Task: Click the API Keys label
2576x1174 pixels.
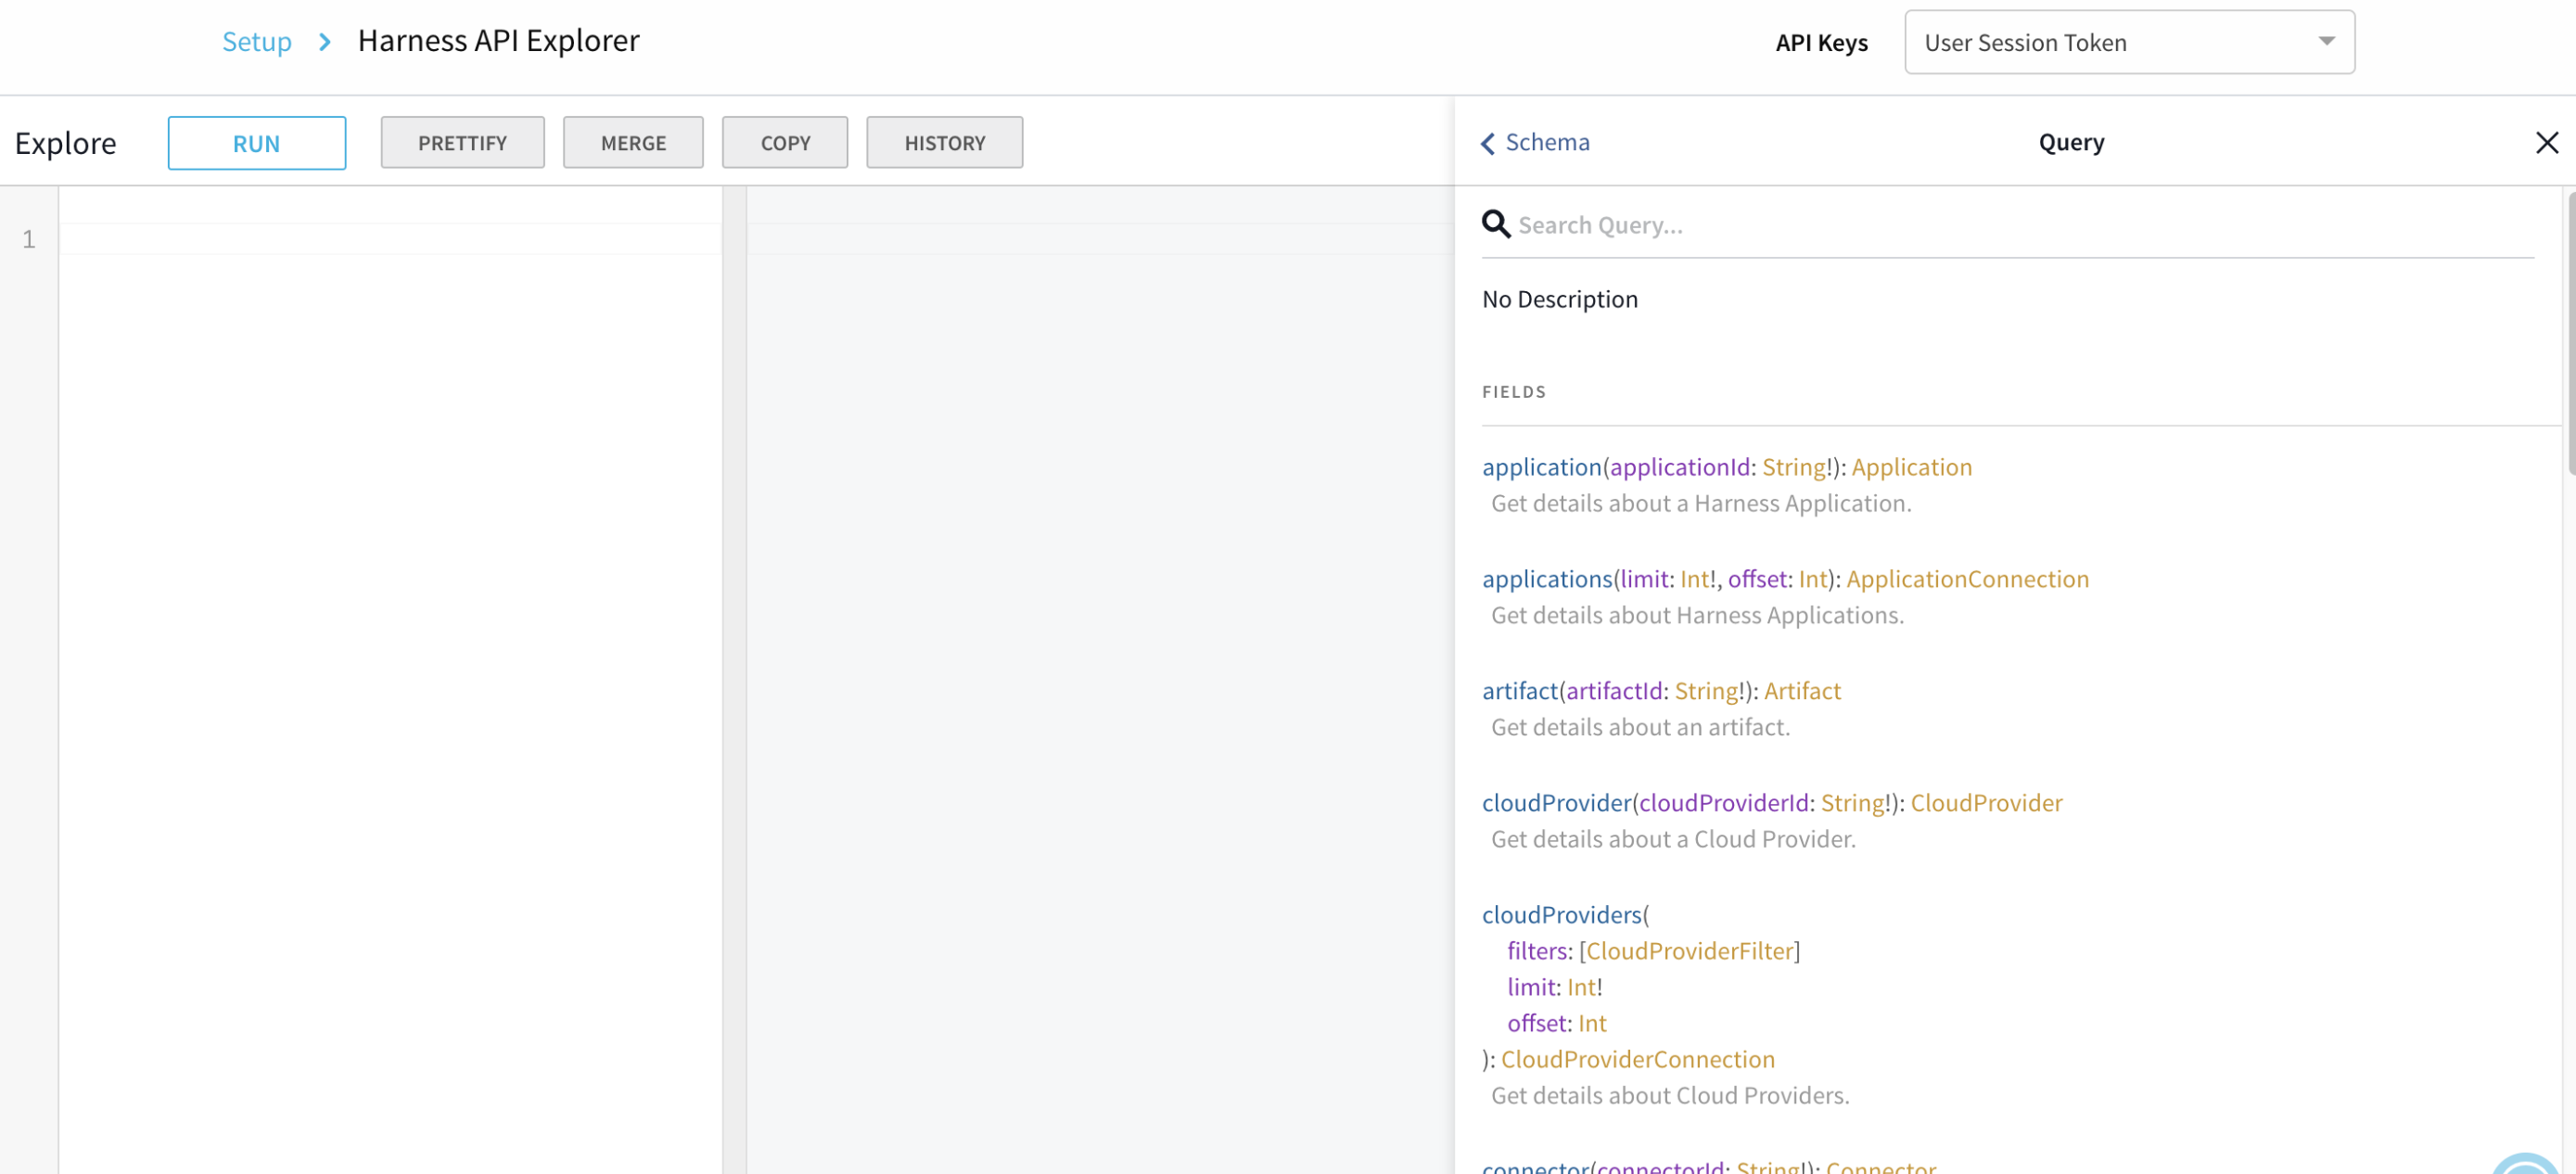Action: pyautogui.click(x=1821, y=43)
